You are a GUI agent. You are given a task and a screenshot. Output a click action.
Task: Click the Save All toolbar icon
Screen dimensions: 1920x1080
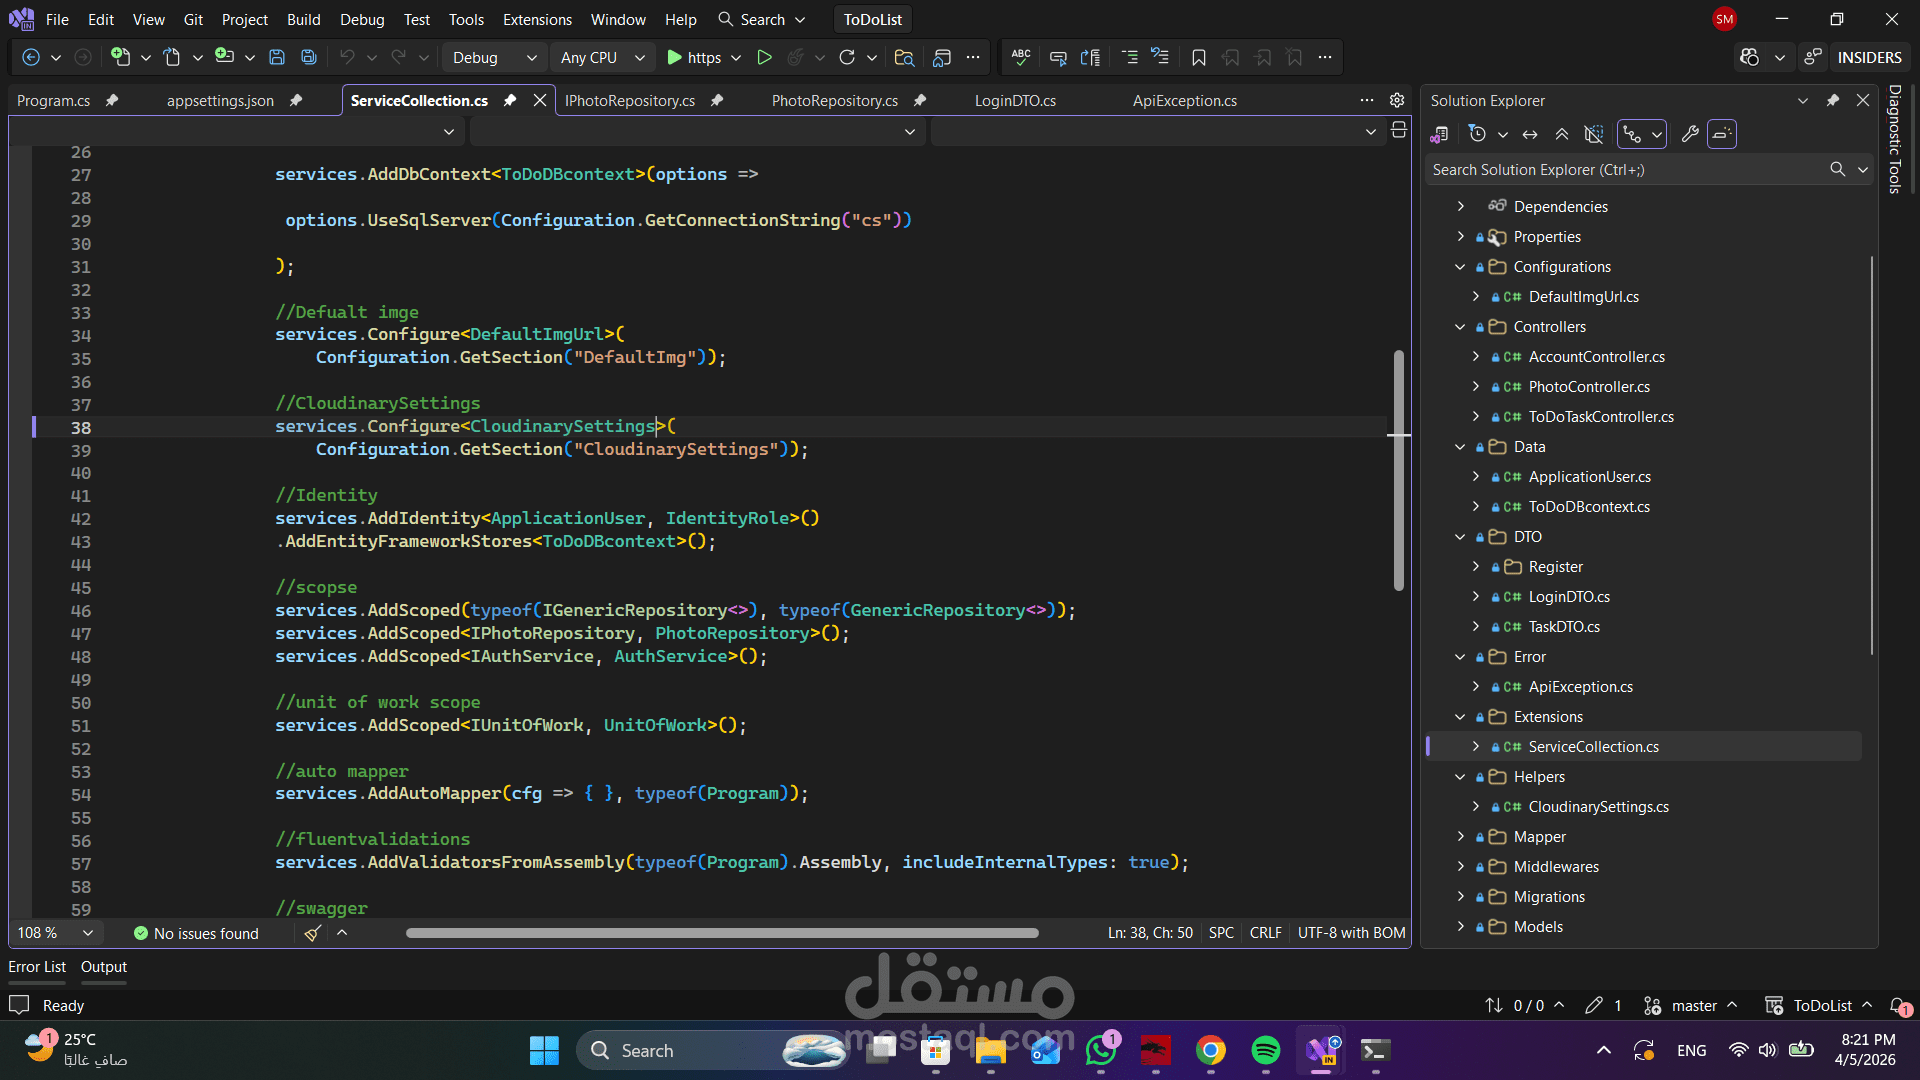tap(309, 58)
